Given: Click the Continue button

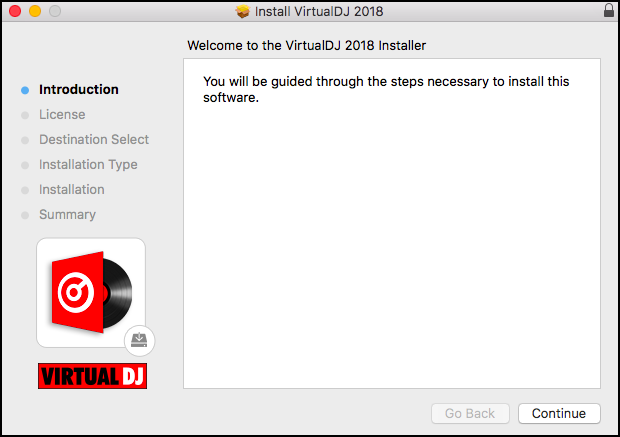Looking at the screenshot, I should pyautogui.click(x=559, y=413).
